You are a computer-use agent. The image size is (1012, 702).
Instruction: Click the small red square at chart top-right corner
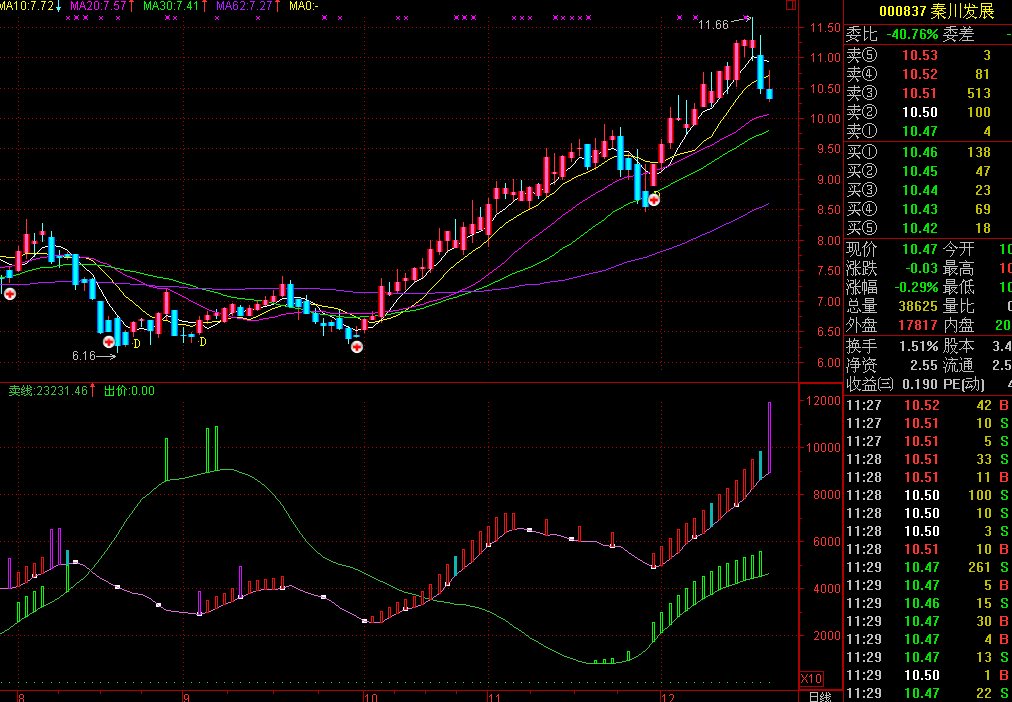(x=790, y=5)
